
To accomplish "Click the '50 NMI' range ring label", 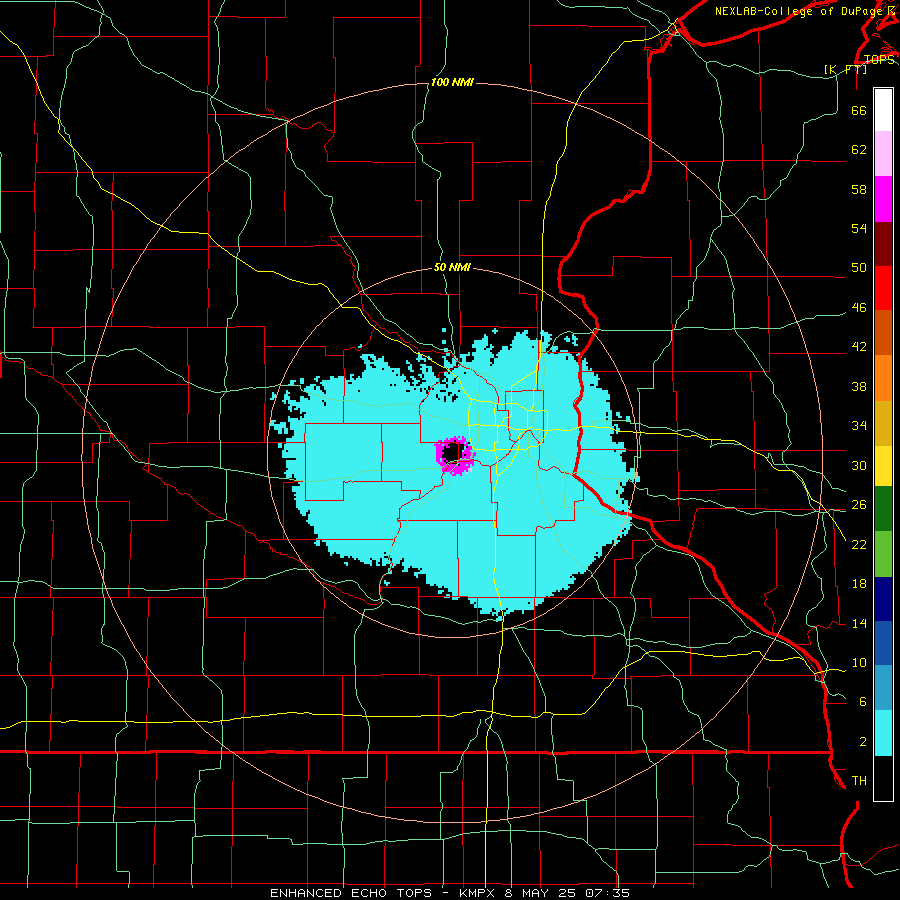I will [452, 267].
